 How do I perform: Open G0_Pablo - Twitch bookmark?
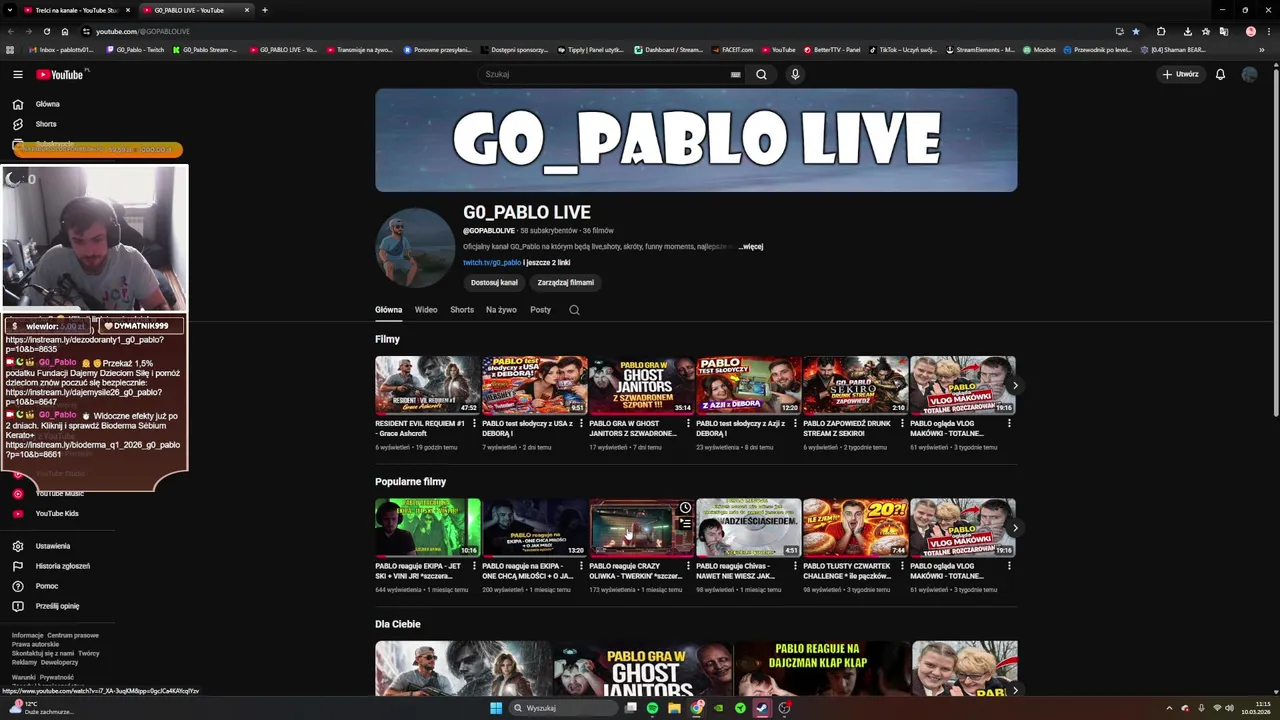coord(133,50)
